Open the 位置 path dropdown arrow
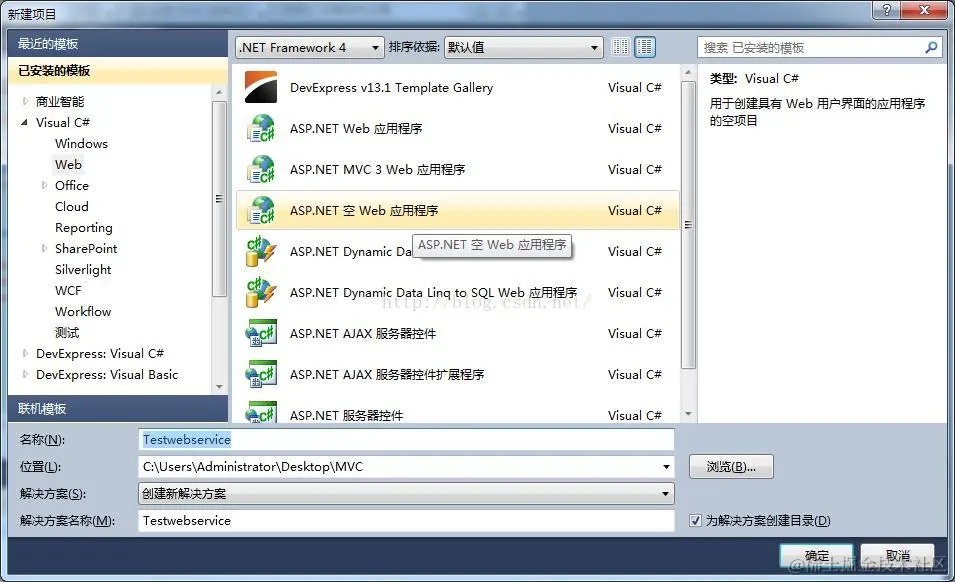This screenshot has width=955, height=582. pos(666,467)
